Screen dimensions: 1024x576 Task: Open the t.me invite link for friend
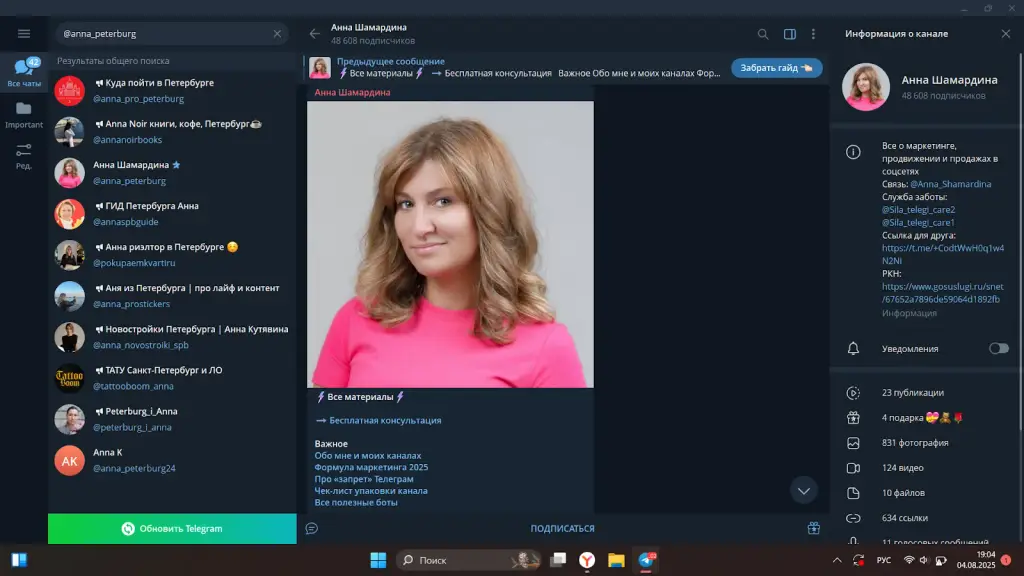coord(942,254)
